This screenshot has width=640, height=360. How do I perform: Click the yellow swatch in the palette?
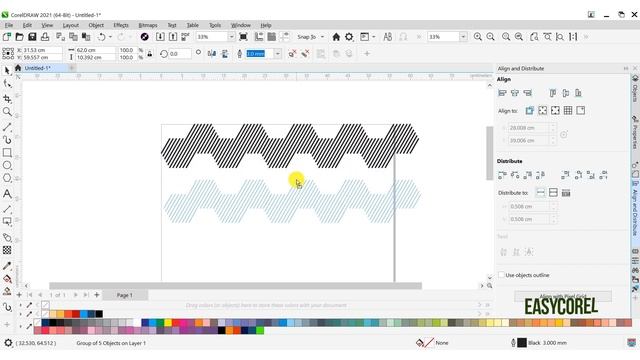click(168, 323)
